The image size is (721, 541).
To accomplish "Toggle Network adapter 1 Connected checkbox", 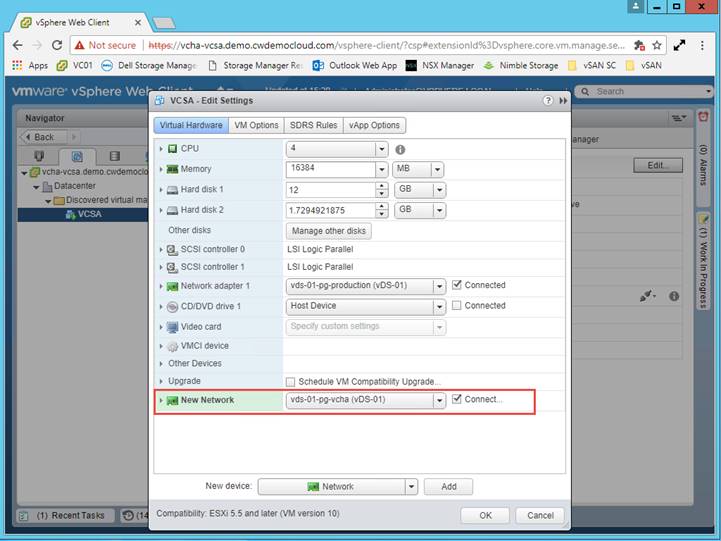I will point(457,285).
